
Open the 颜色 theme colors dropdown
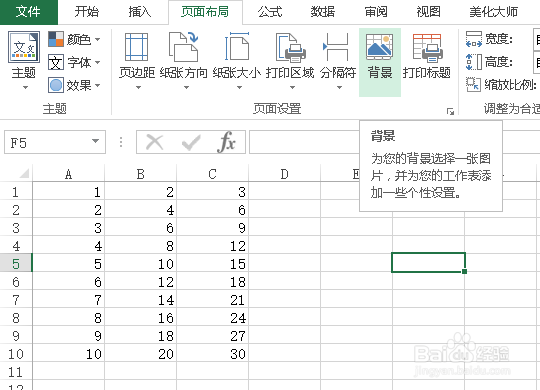[74, 39]
